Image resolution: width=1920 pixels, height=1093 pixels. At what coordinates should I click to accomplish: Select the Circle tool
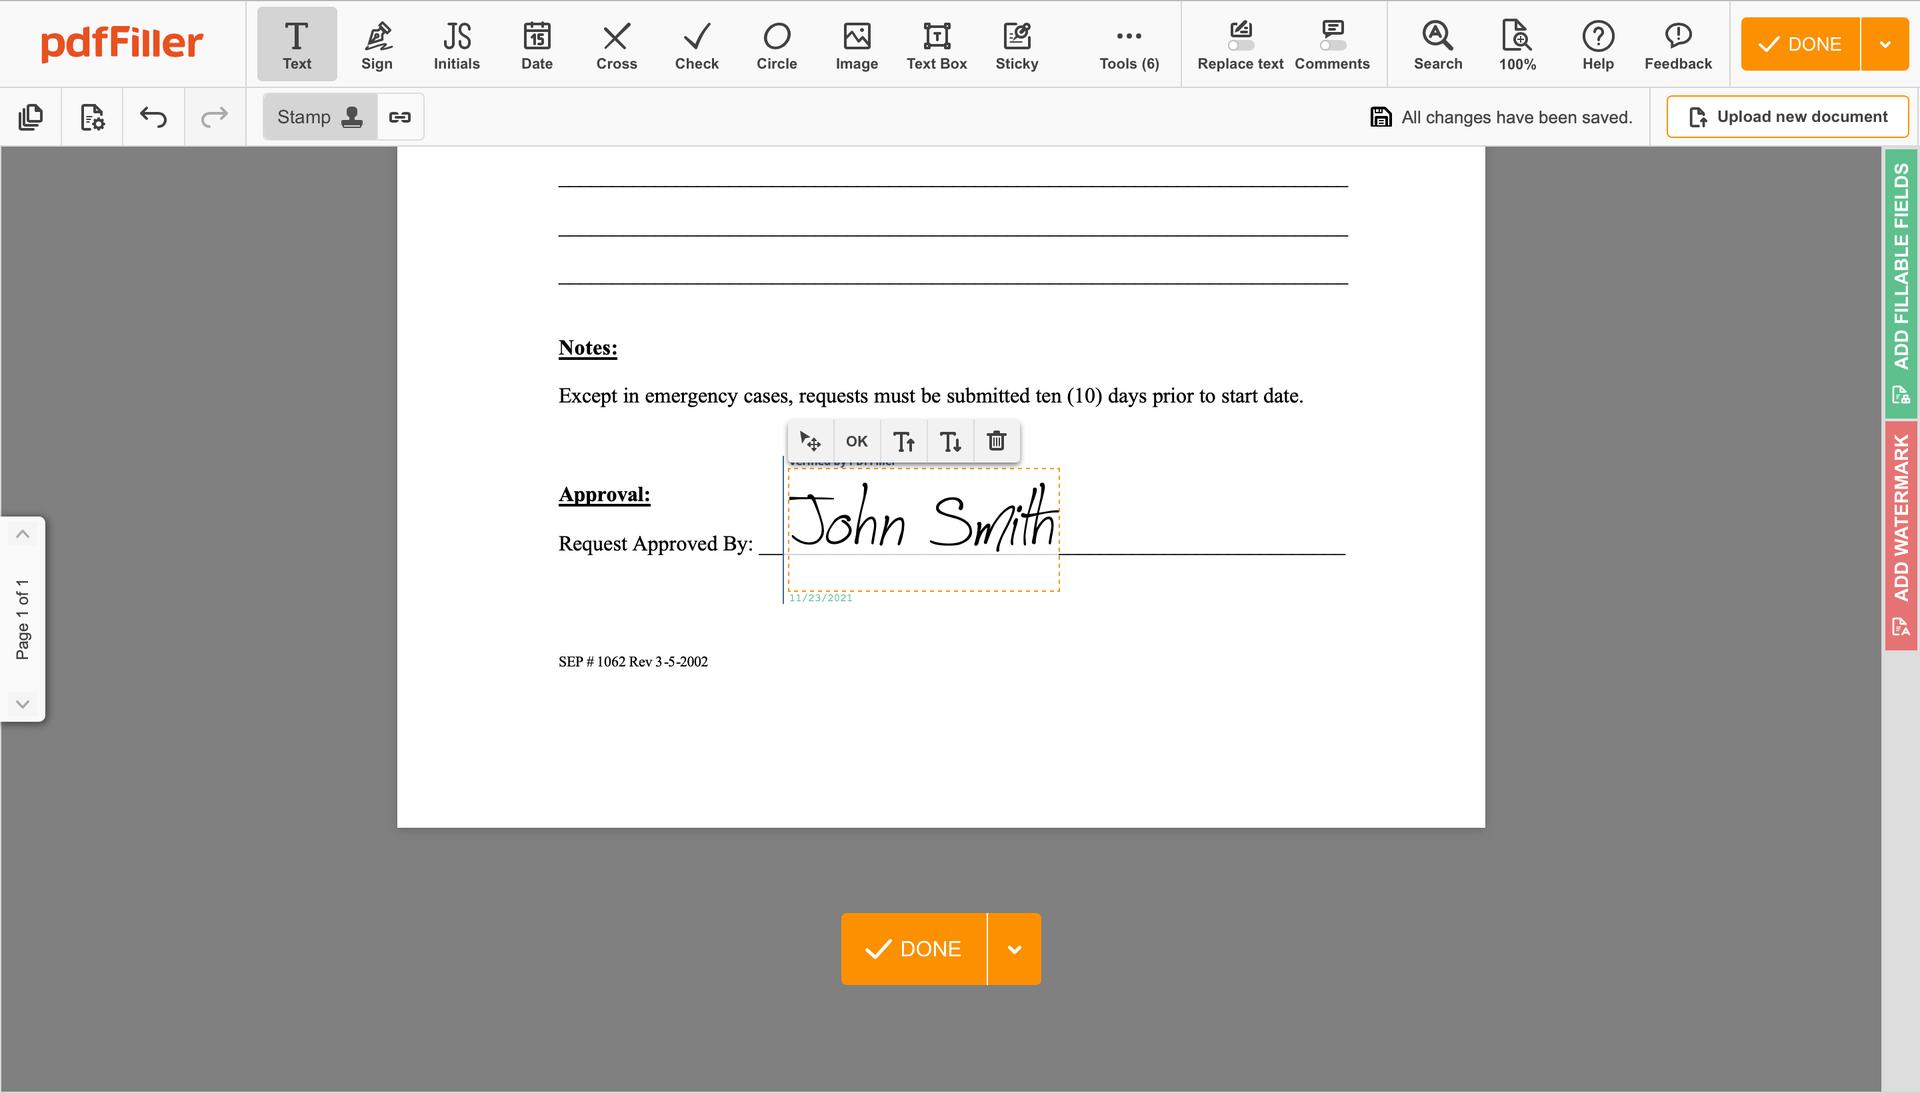(775, 44)
